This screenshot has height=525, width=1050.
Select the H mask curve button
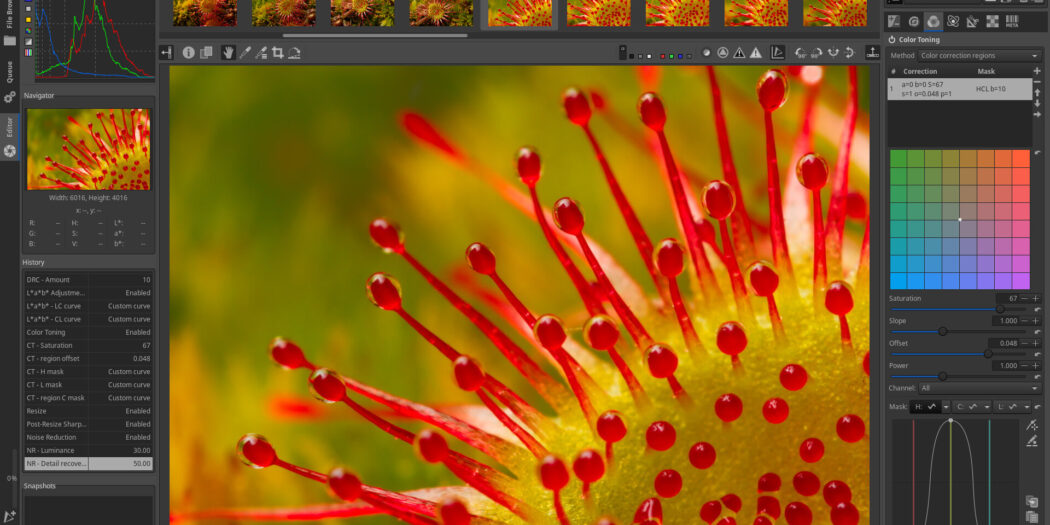(x=927, y=406)
